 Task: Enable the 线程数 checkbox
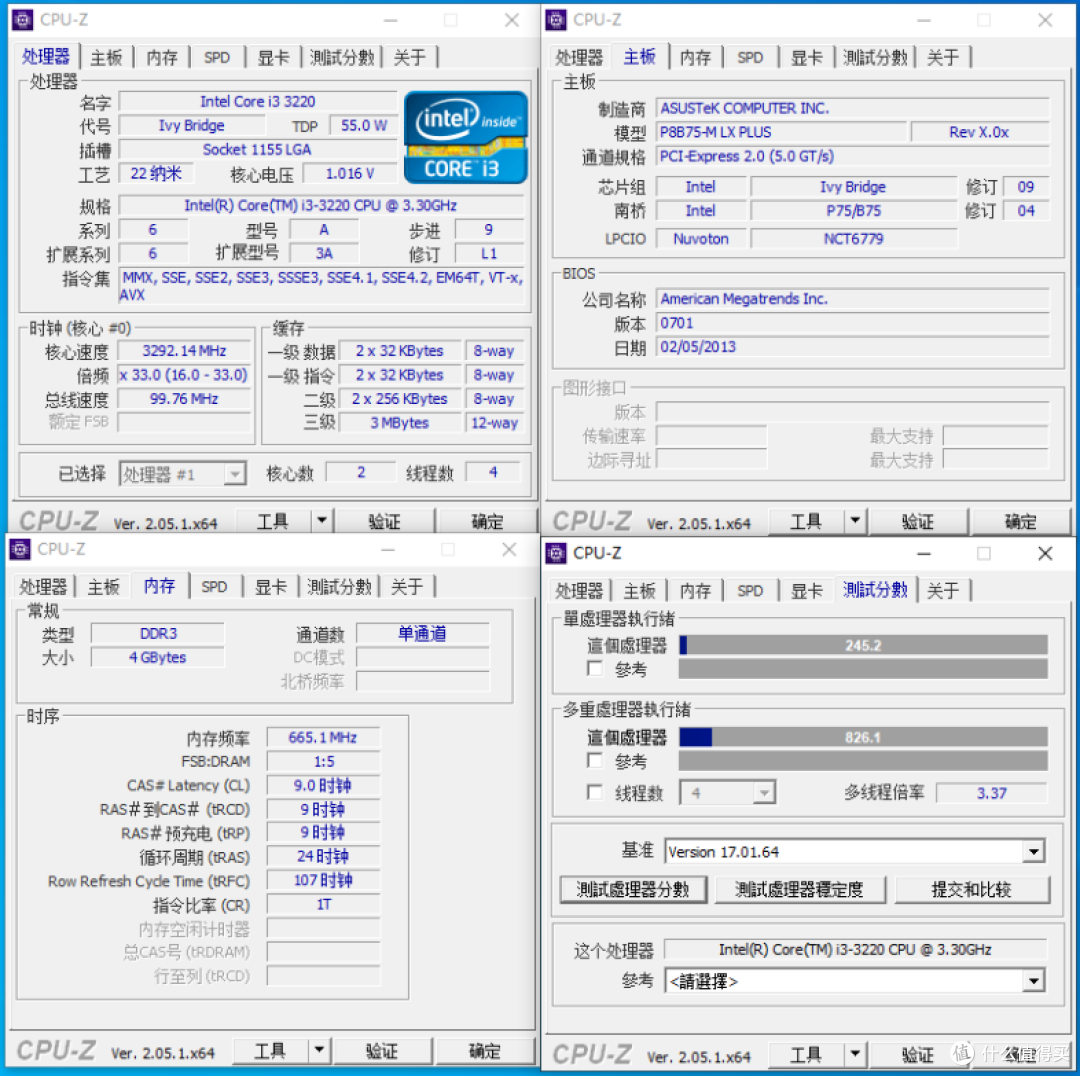[594, 792]
